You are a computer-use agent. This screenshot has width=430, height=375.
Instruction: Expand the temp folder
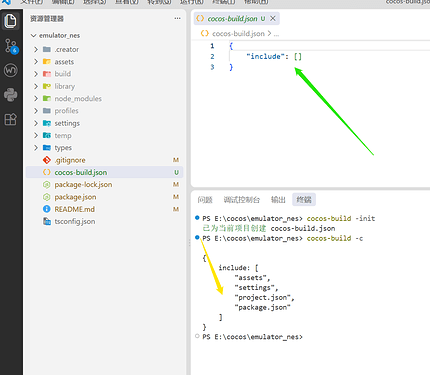(36, 135)
